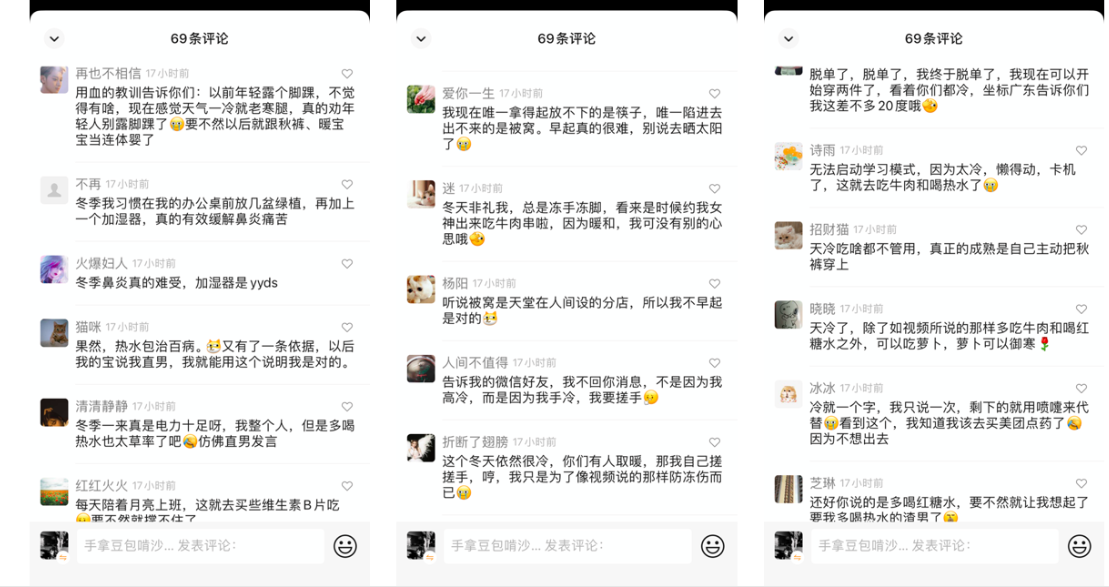Screen dimensions: 1109x587
Task: Open the username 晓晓
Action: coord(823,309)
